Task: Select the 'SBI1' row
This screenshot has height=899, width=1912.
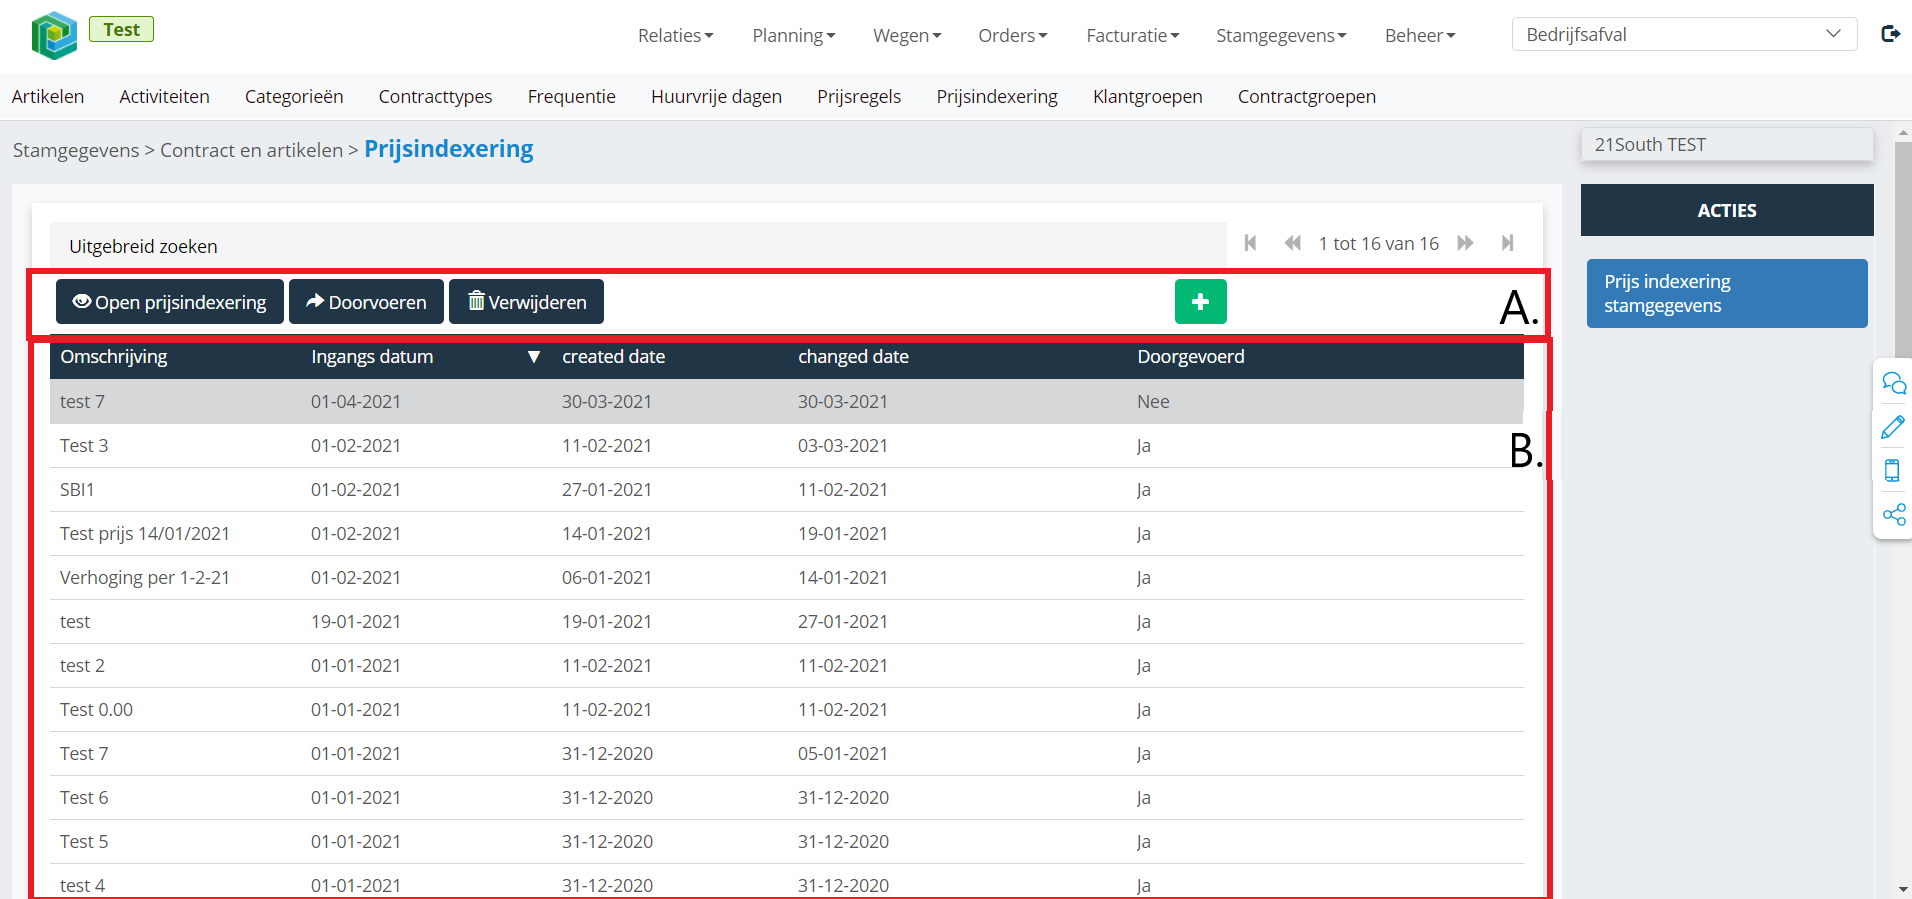Action: pos(787,489)
